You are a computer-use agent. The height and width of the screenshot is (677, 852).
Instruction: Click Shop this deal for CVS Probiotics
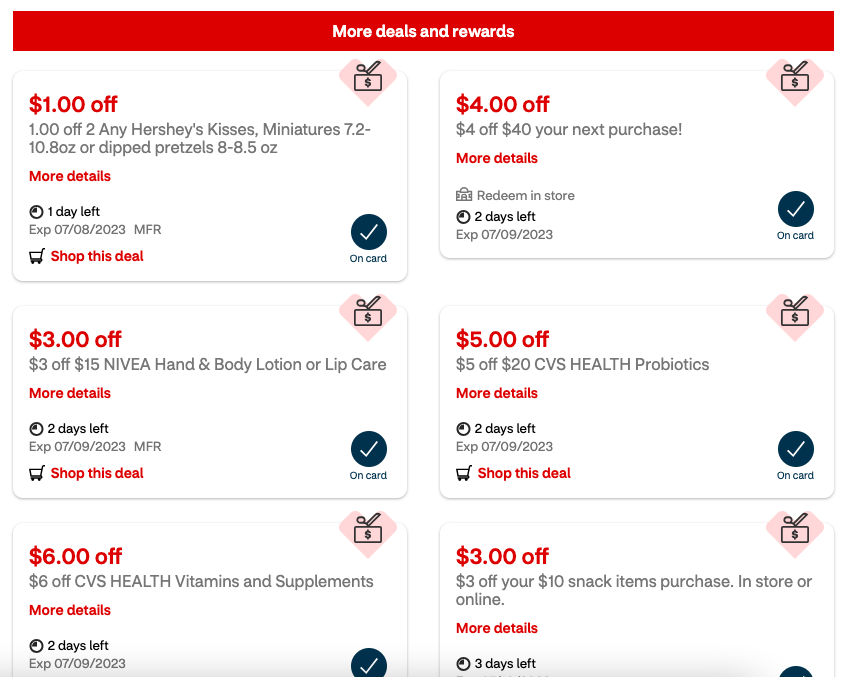(524, 473)
